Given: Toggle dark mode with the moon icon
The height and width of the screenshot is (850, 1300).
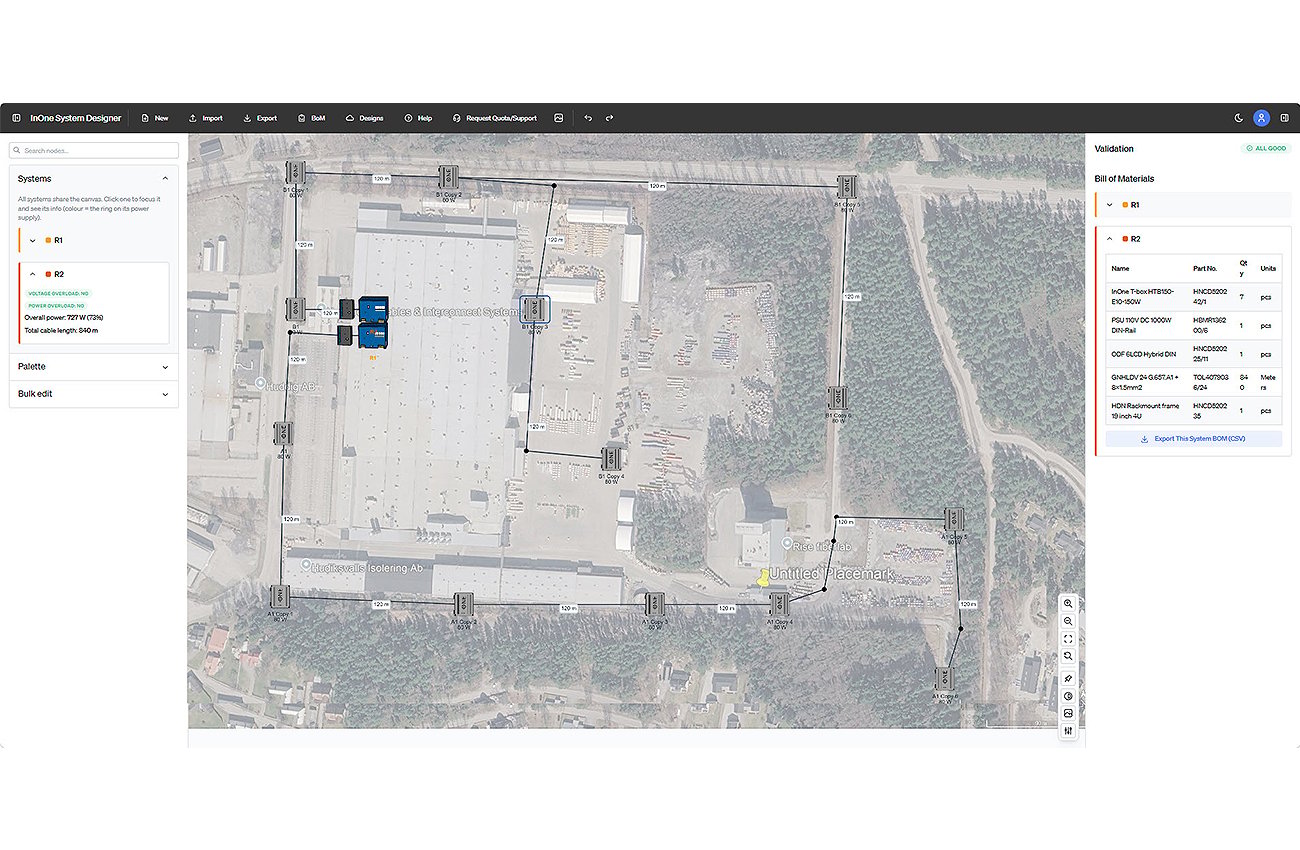Looking at the screenshot, I should (1239, 118).
